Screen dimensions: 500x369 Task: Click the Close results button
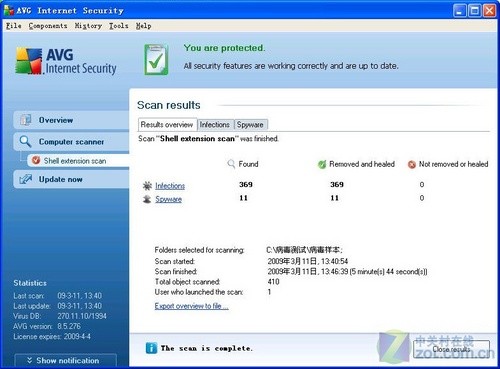tap(451, 349)
